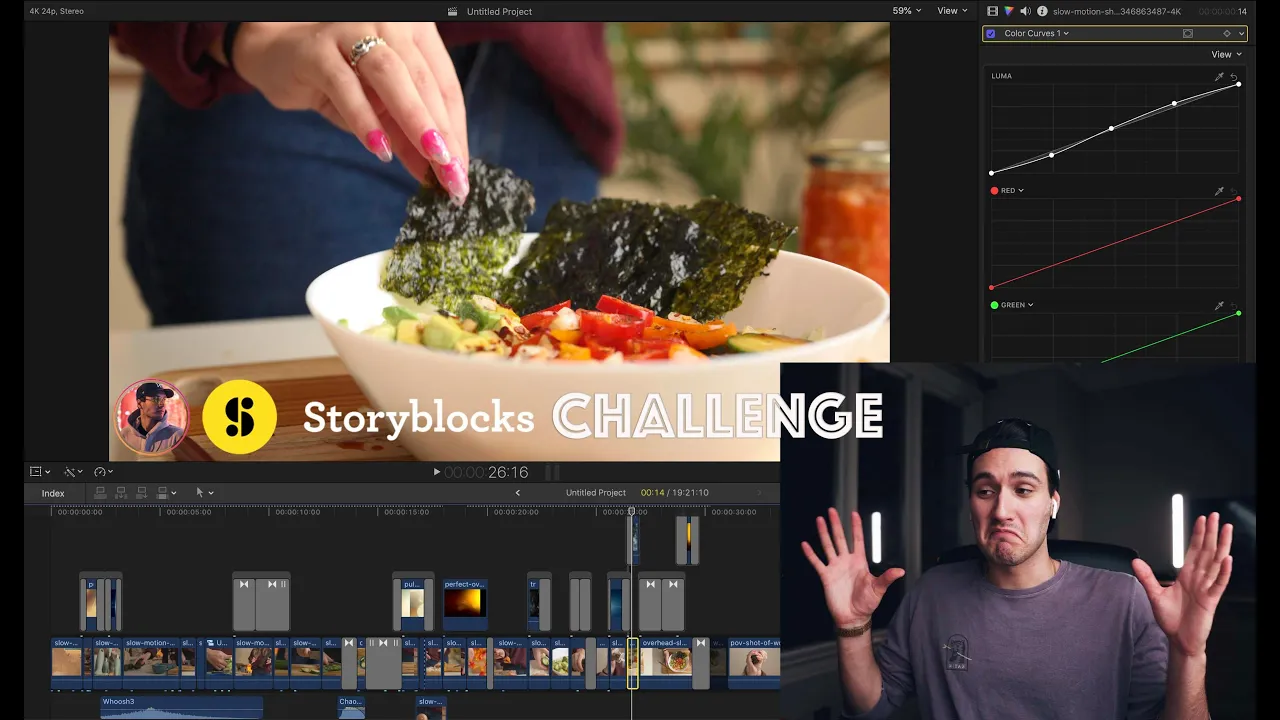Viewport: 1280px width, 720px height.
Task: Click the LUMA curve eyedropper
Action: 1219,76
